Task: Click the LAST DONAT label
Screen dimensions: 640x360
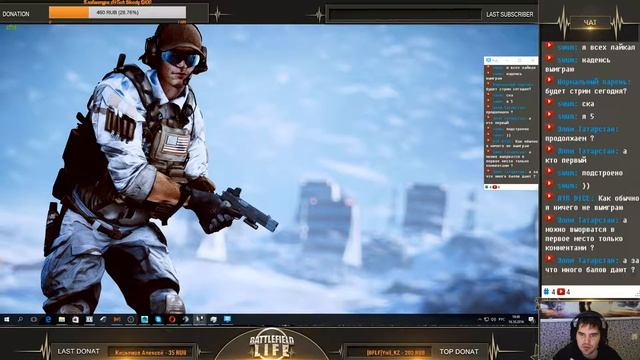Action: (78, 351)
